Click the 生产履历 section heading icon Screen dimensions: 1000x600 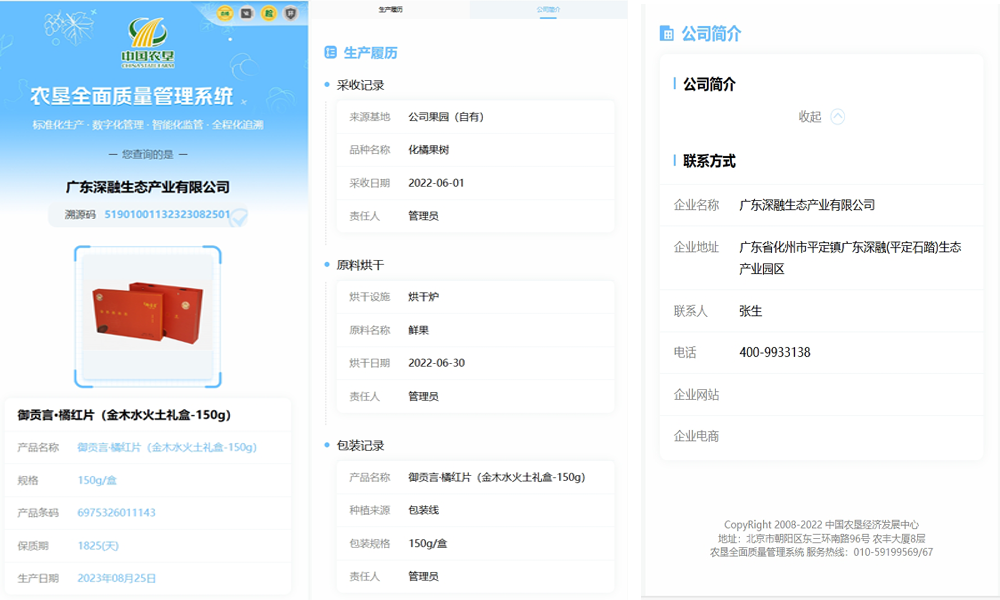330,52
